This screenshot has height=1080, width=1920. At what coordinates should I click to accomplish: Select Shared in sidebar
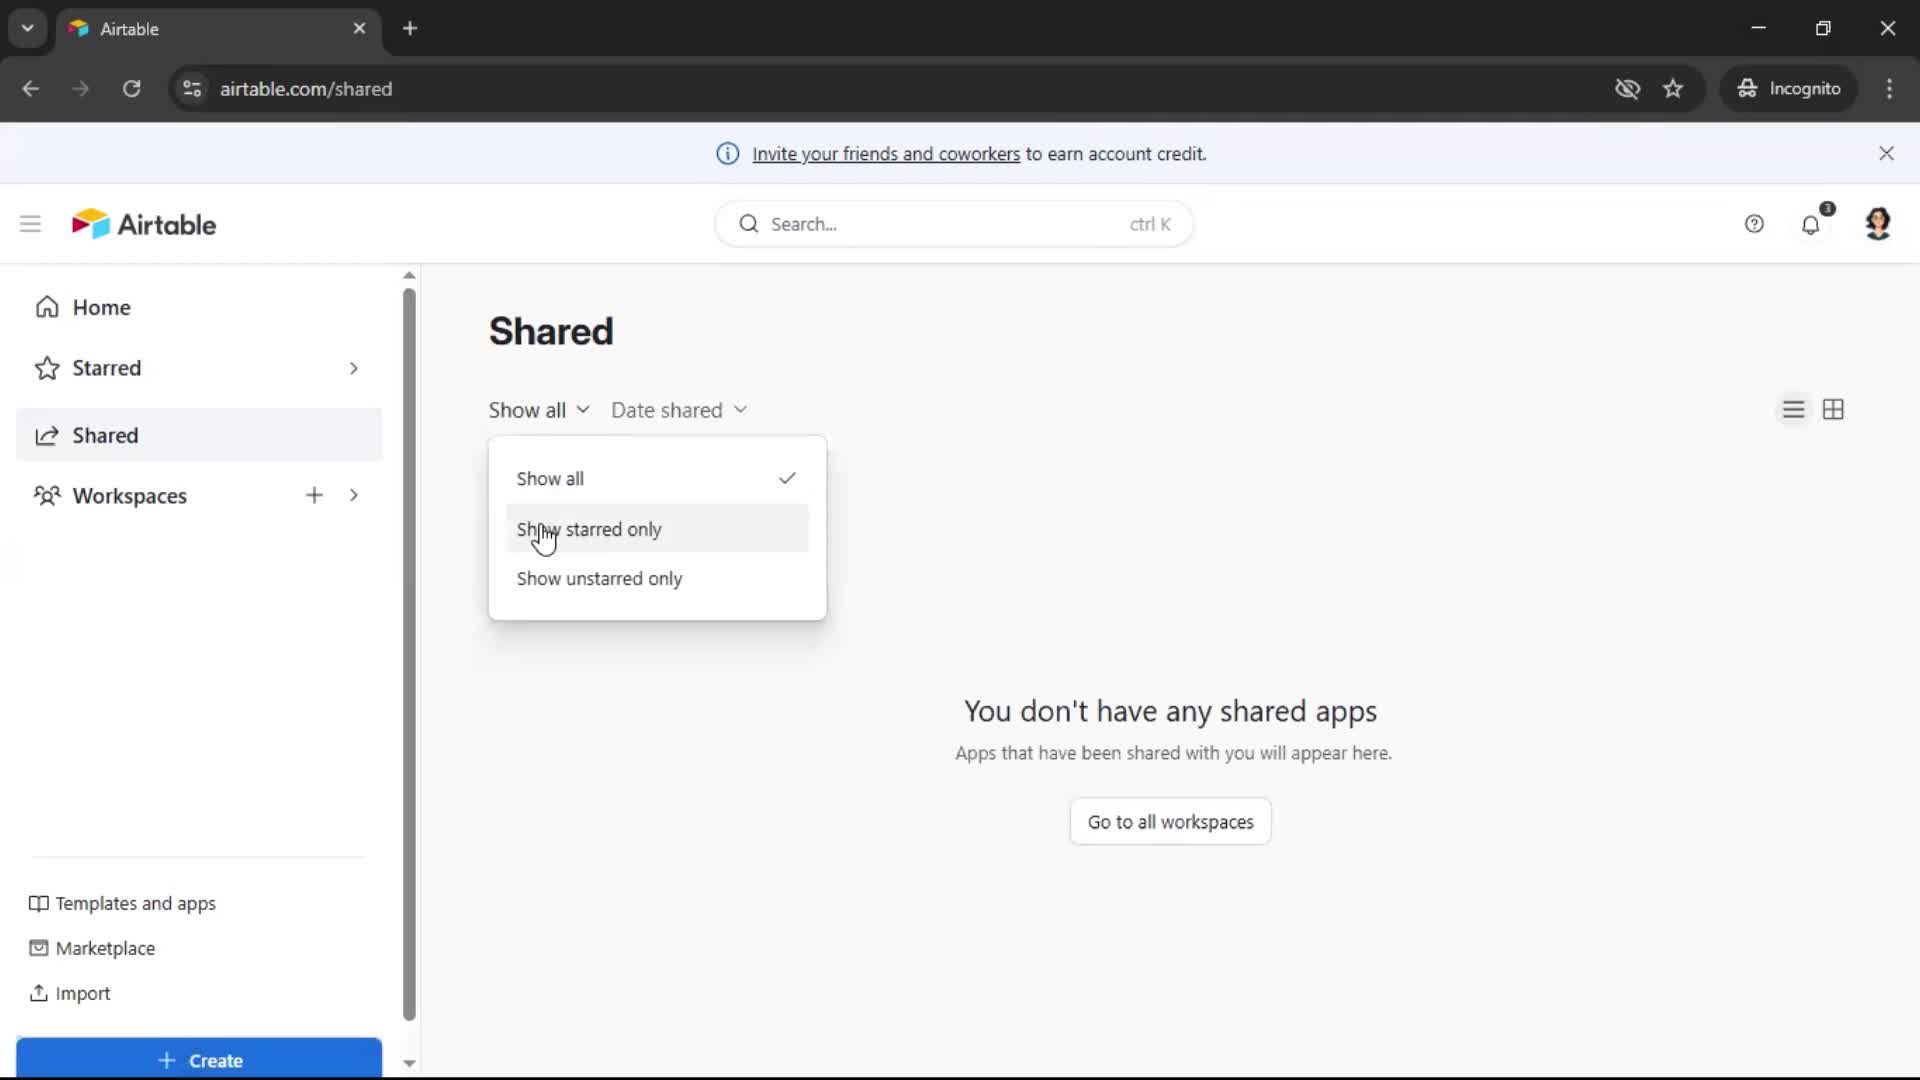coord(199,435)
